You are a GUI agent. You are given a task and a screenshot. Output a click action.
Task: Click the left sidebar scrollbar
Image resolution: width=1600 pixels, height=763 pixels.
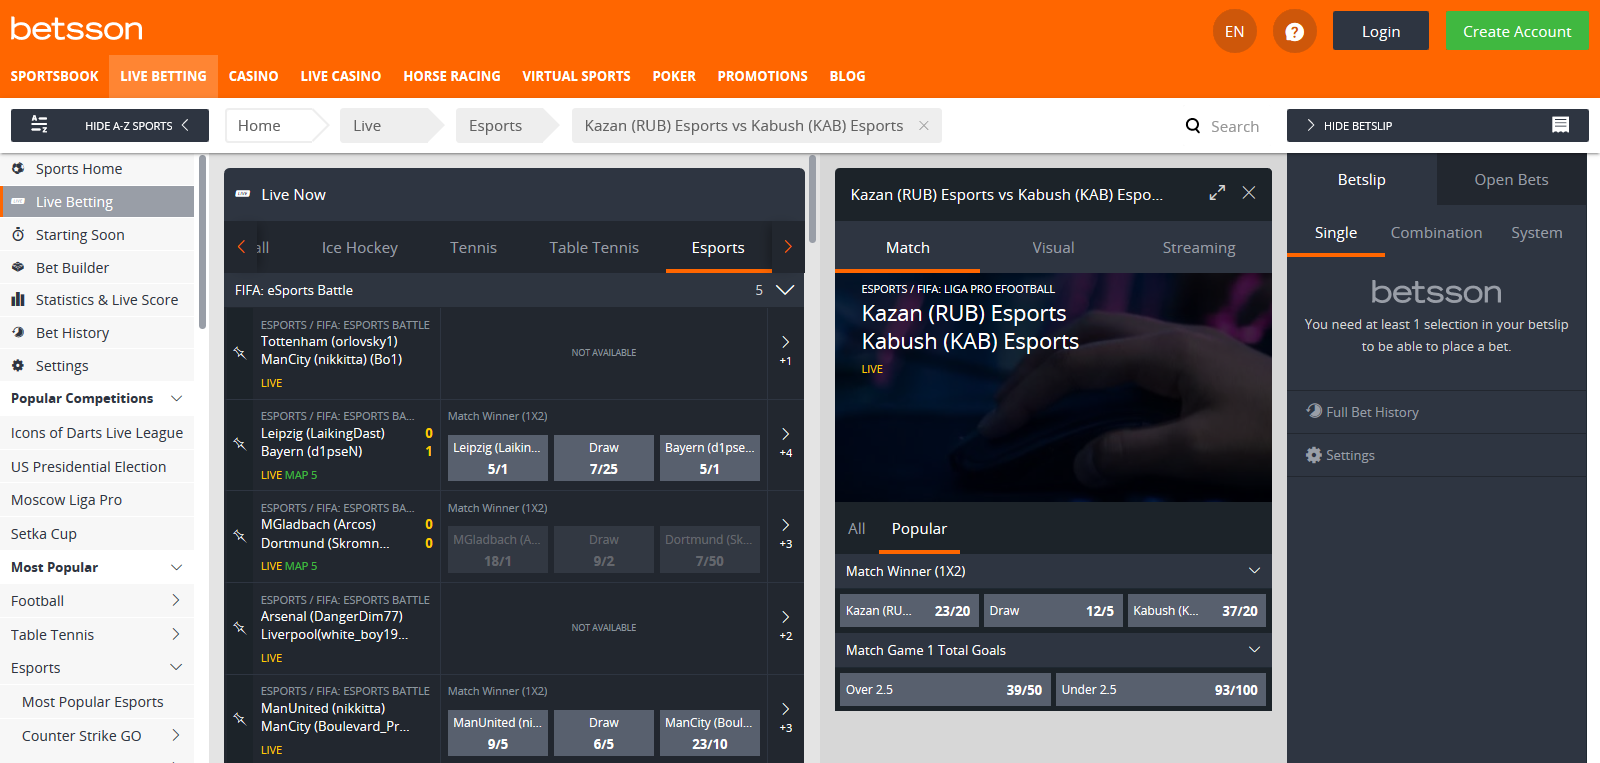pos(203,242)
